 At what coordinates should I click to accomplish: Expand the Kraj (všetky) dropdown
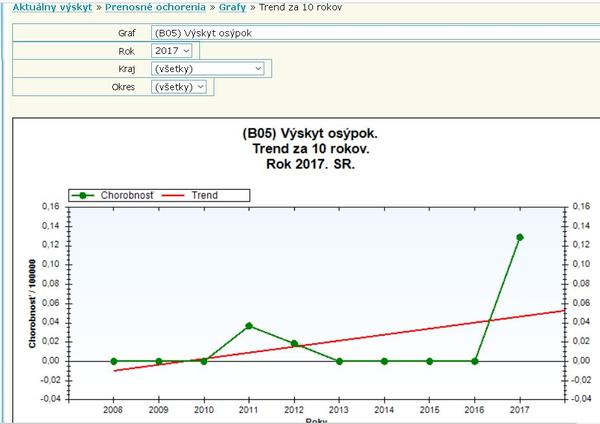(x=208, y=68)
